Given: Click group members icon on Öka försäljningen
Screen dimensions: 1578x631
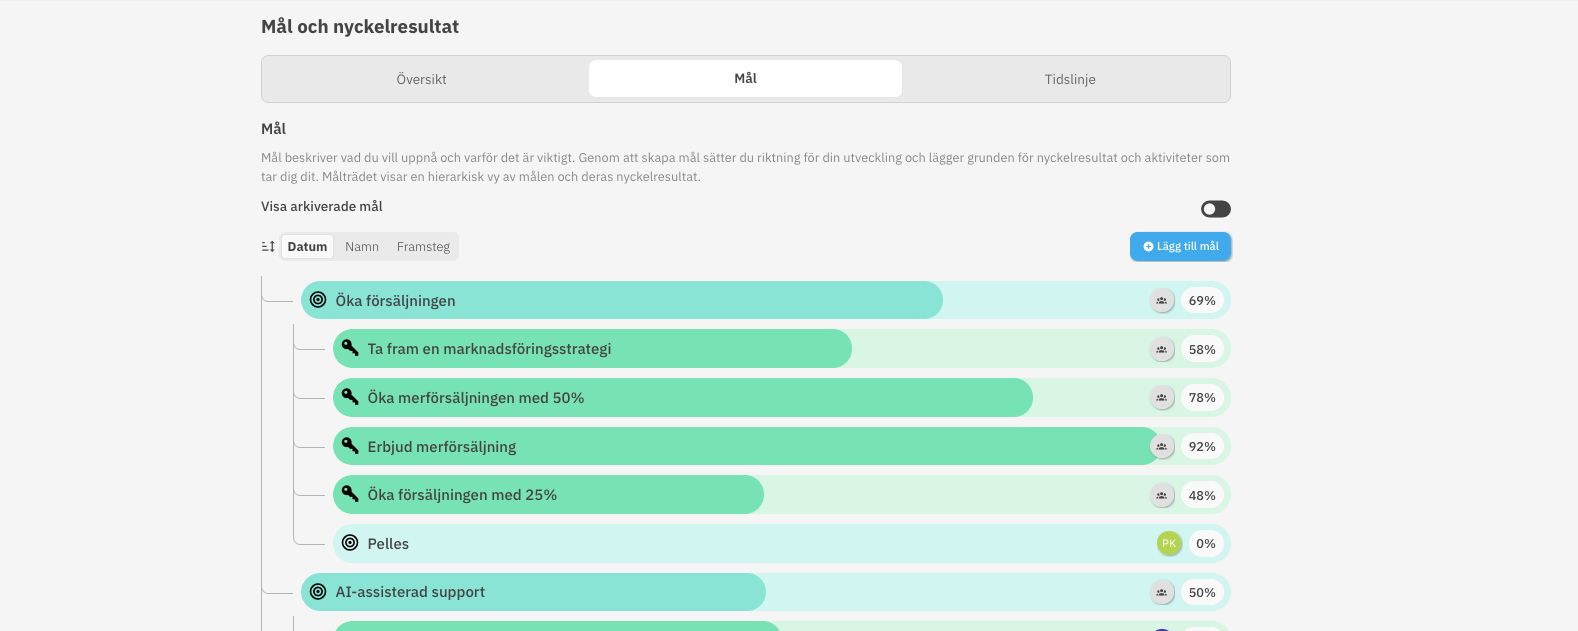Looking at the screenshot, I should (x=1161, y=300).
